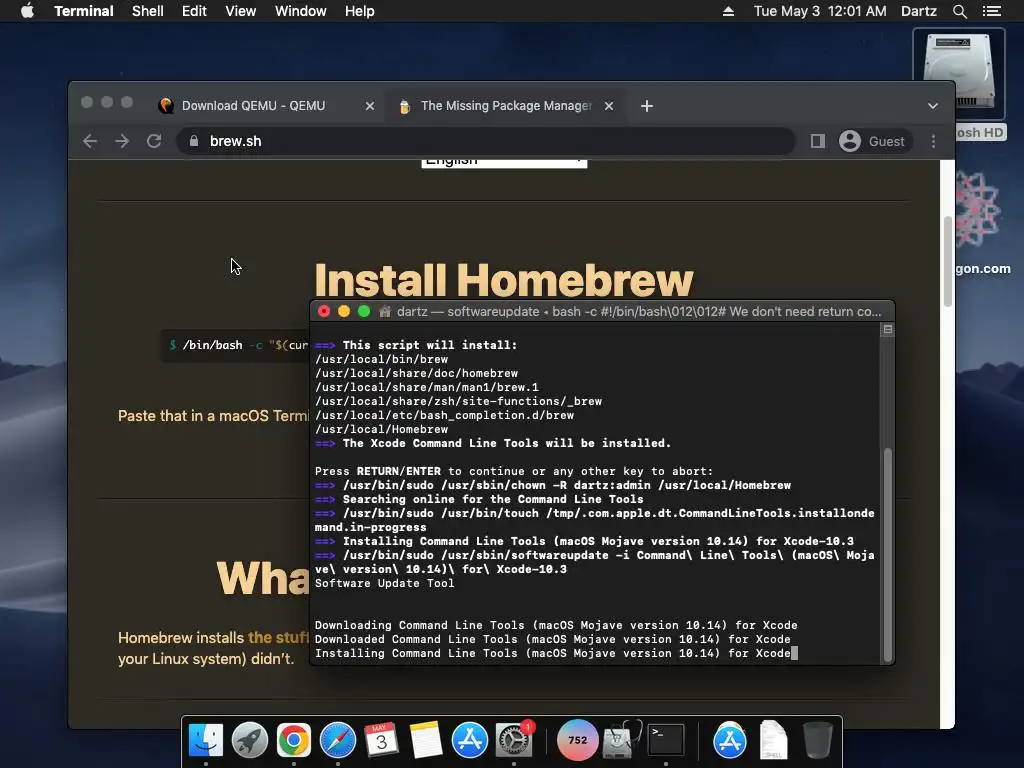Click 'Software Update Tool' line in Terminal
Viewport: 1024px width, 768px height.
tap(385, 583)
